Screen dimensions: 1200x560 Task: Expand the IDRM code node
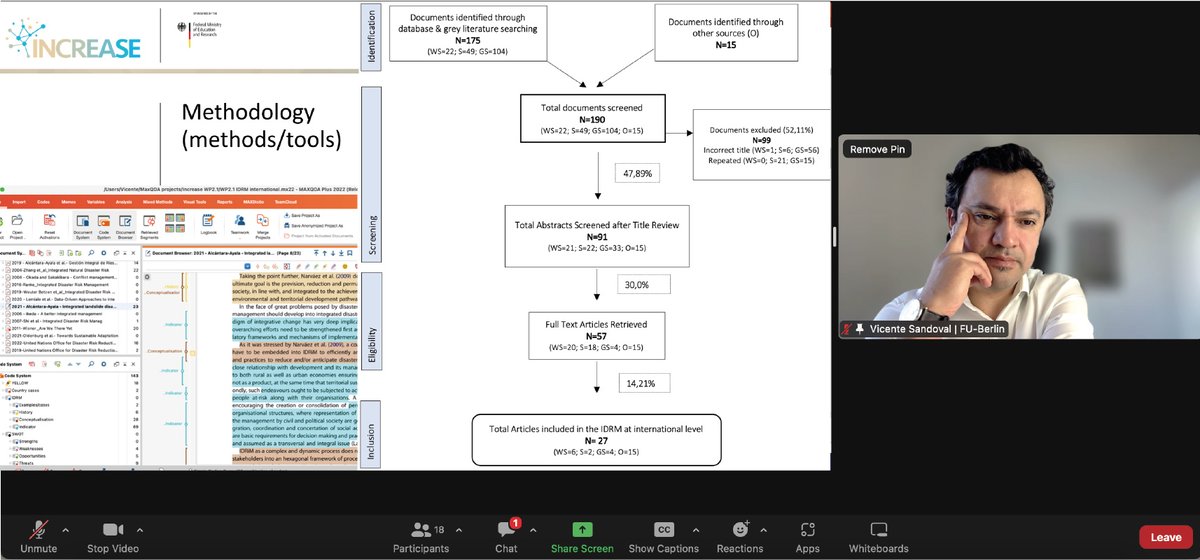click(4, 398)
